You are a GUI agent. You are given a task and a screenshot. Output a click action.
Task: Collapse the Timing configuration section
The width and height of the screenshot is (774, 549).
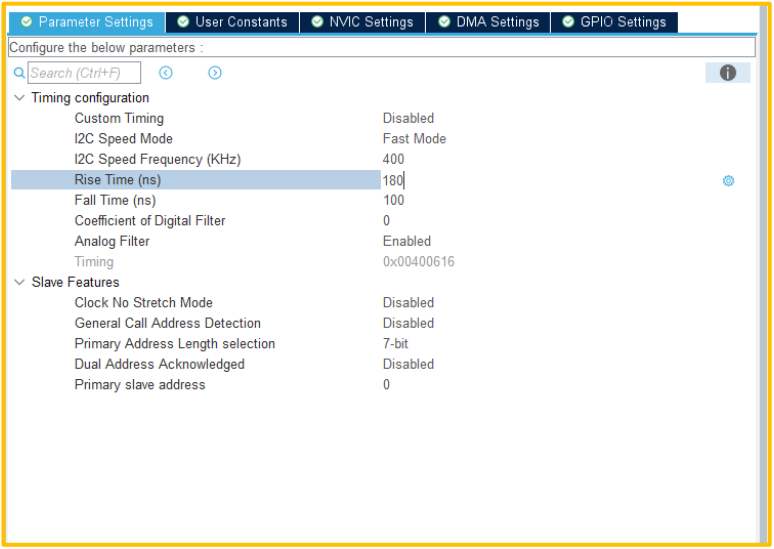(19, 98)
